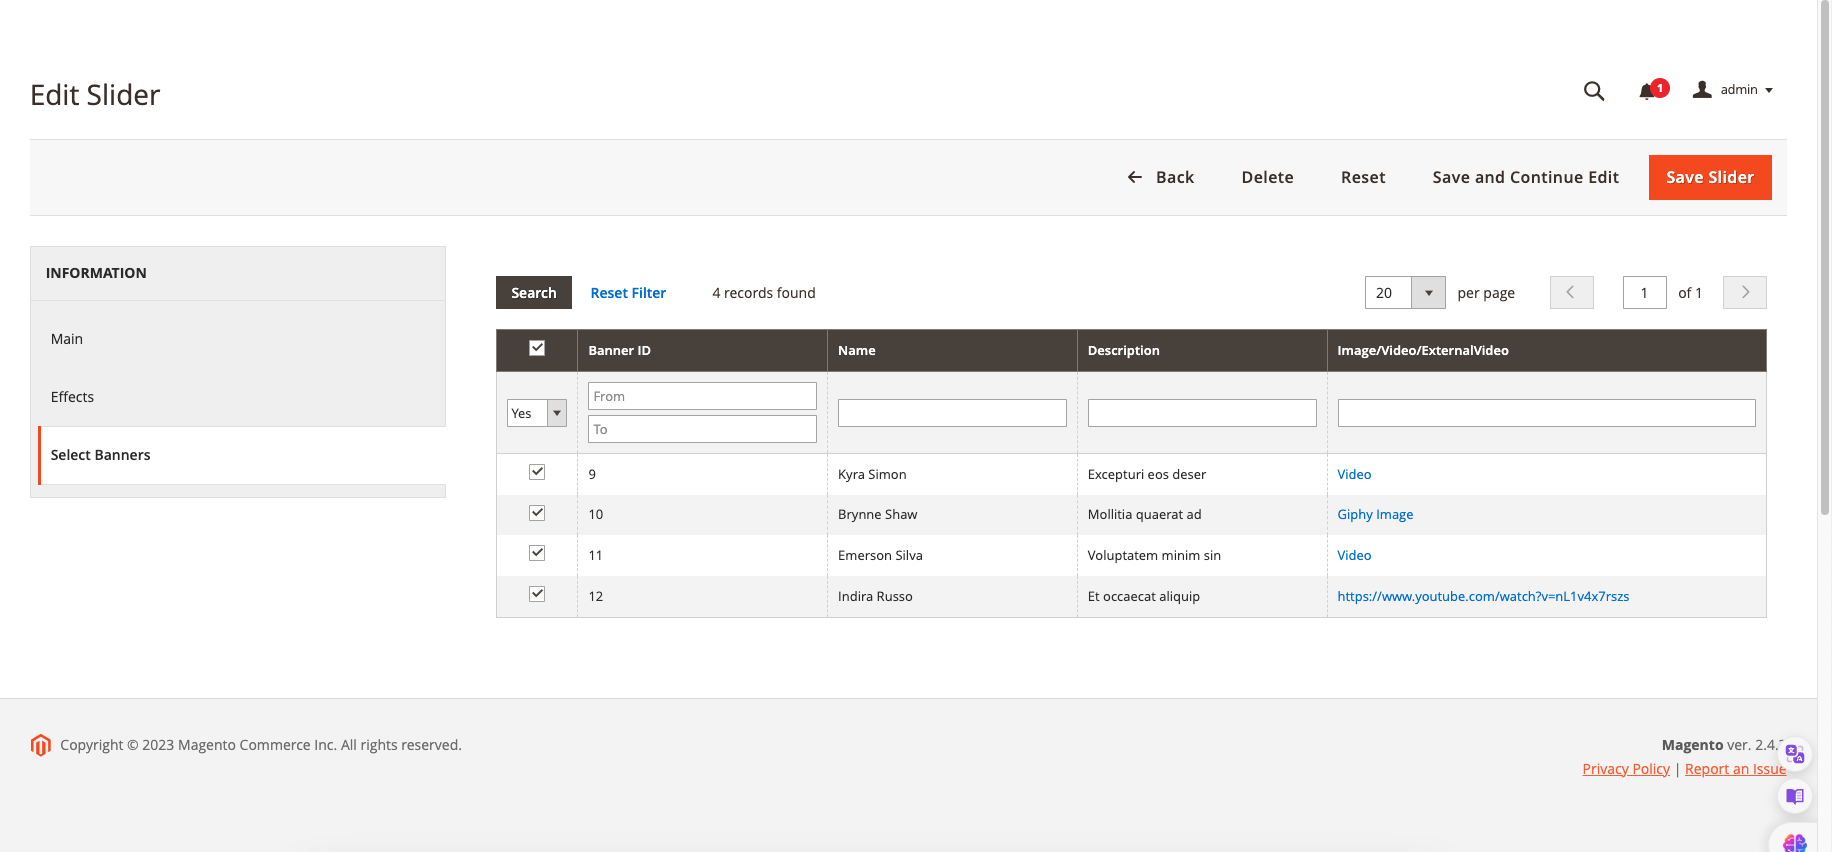Click the 'Excepturi eos deser' description cell
Image resolution: width=1832 pixels, height=852 pixels.
coord(1202,474)
